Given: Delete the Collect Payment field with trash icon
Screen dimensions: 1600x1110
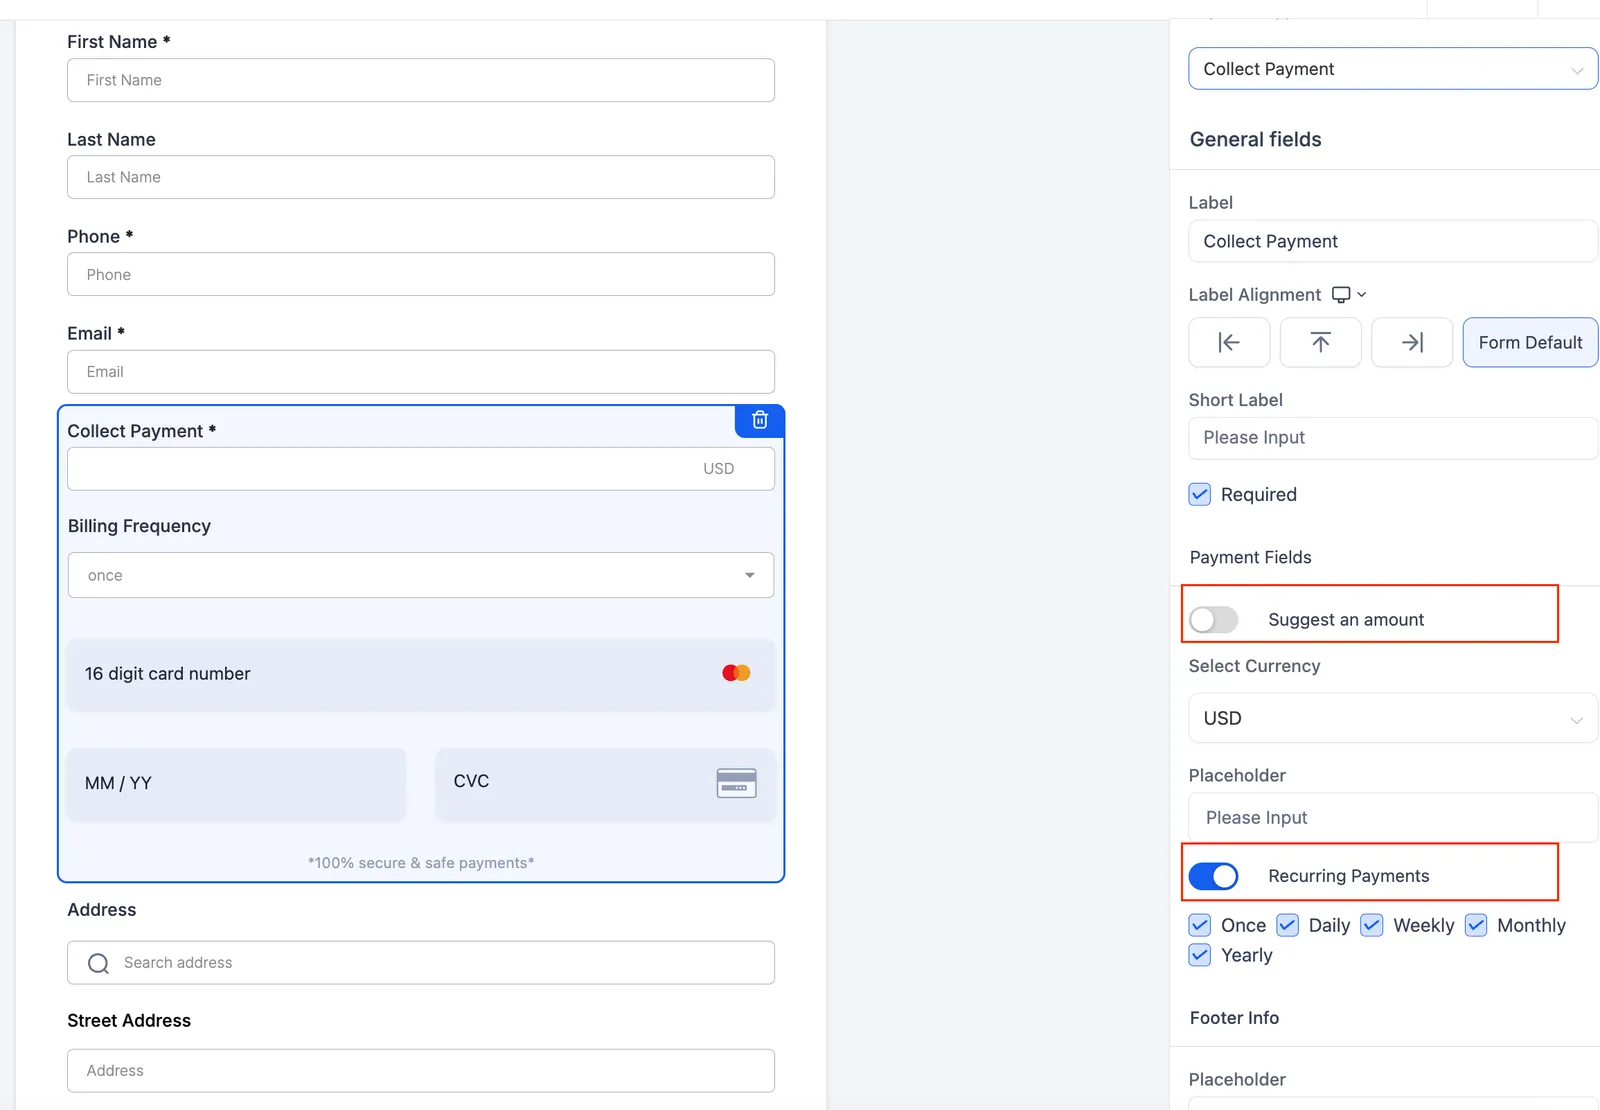Looking at the screenshot, I should [x=760, y=420].
